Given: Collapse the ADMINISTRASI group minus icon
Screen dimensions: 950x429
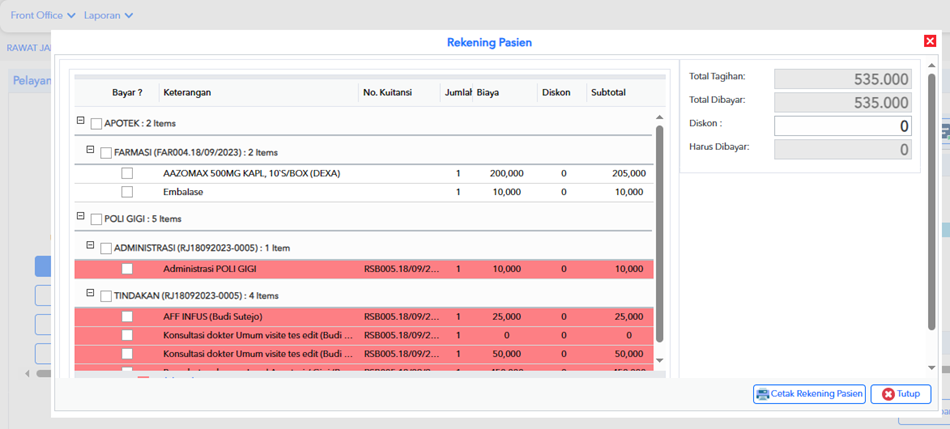Looking at the screenshot, I should tap(90, 245).
